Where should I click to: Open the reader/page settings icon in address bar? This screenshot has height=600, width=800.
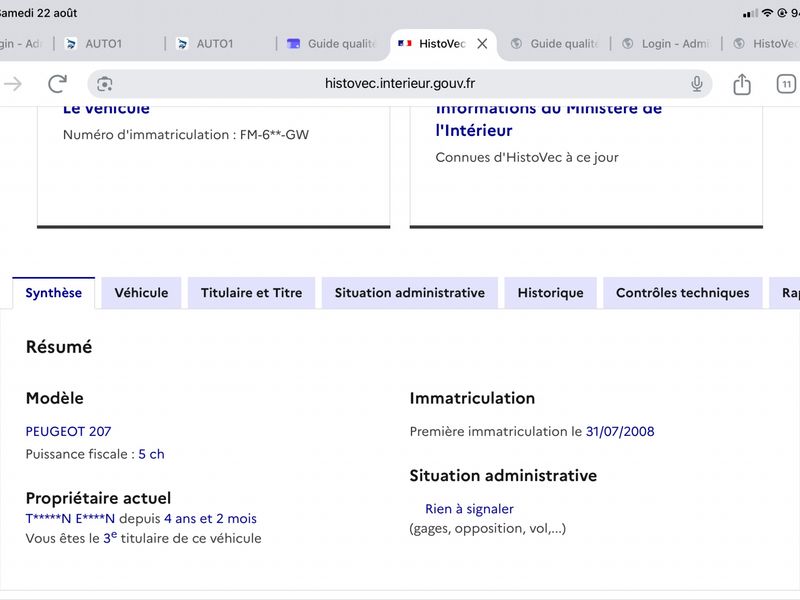pyautogui.click(x=105, y=84)
